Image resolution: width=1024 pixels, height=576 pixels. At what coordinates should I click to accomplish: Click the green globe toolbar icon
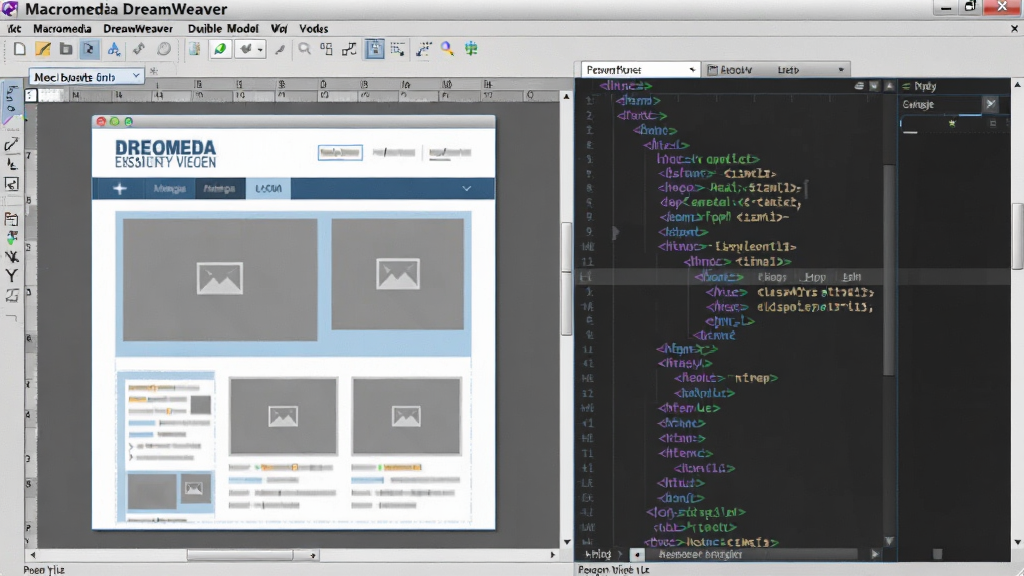pos(471,49)
